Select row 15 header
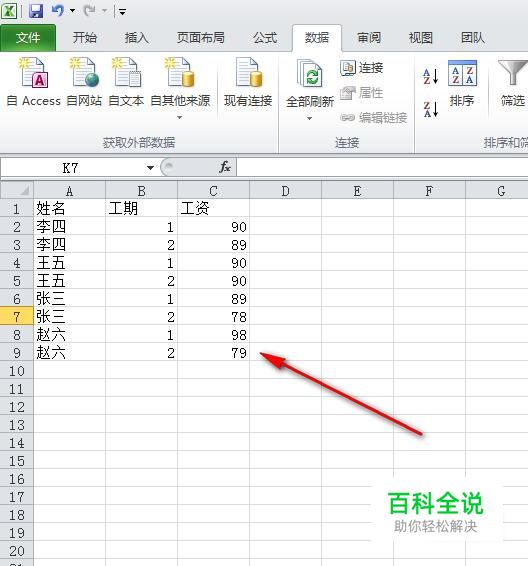528x566 pixels. point(17,461)
